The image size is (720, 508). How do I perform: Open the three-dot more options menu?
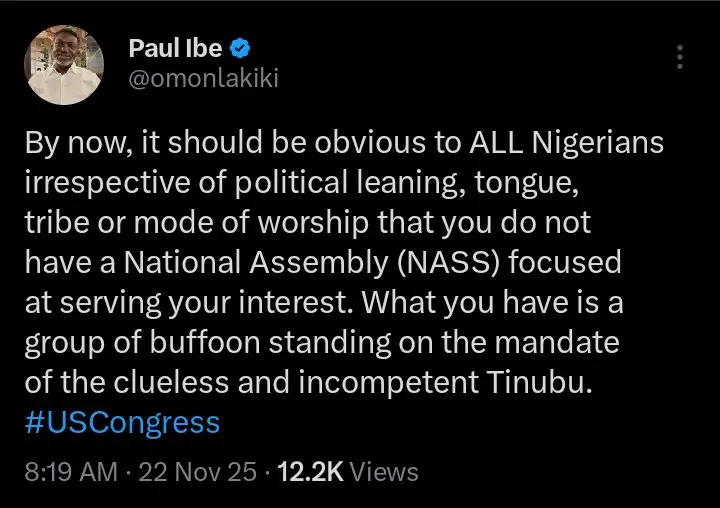[680, 56]
